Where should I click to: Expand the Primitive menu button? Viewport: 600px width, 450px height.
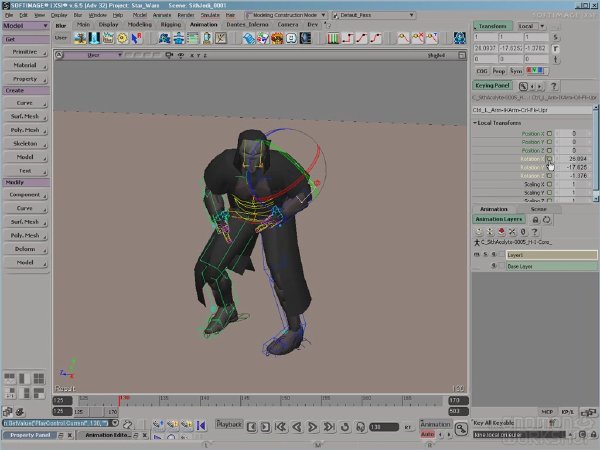25,52
